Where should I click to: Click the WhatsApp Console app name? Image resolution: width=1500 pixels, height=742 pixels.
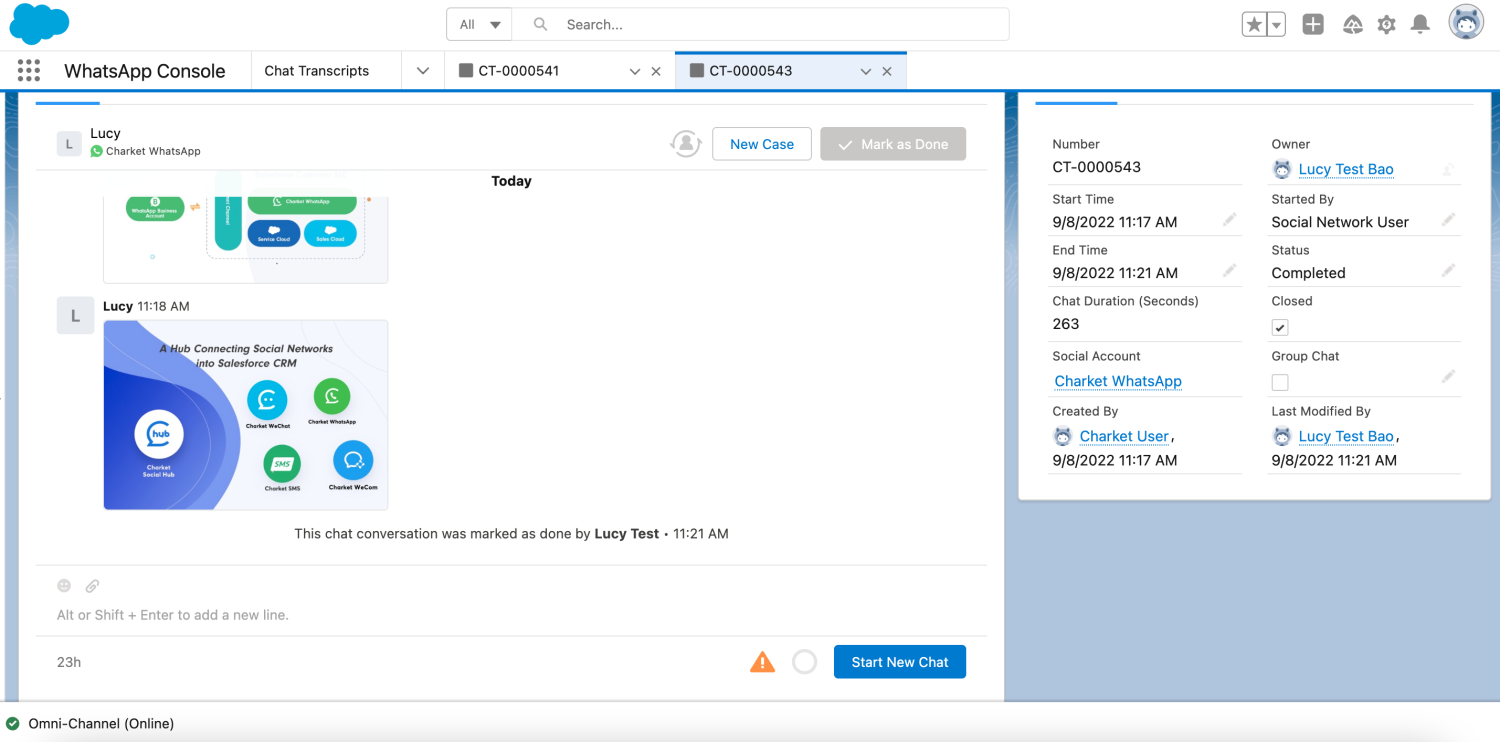click(x=145, y=71)
